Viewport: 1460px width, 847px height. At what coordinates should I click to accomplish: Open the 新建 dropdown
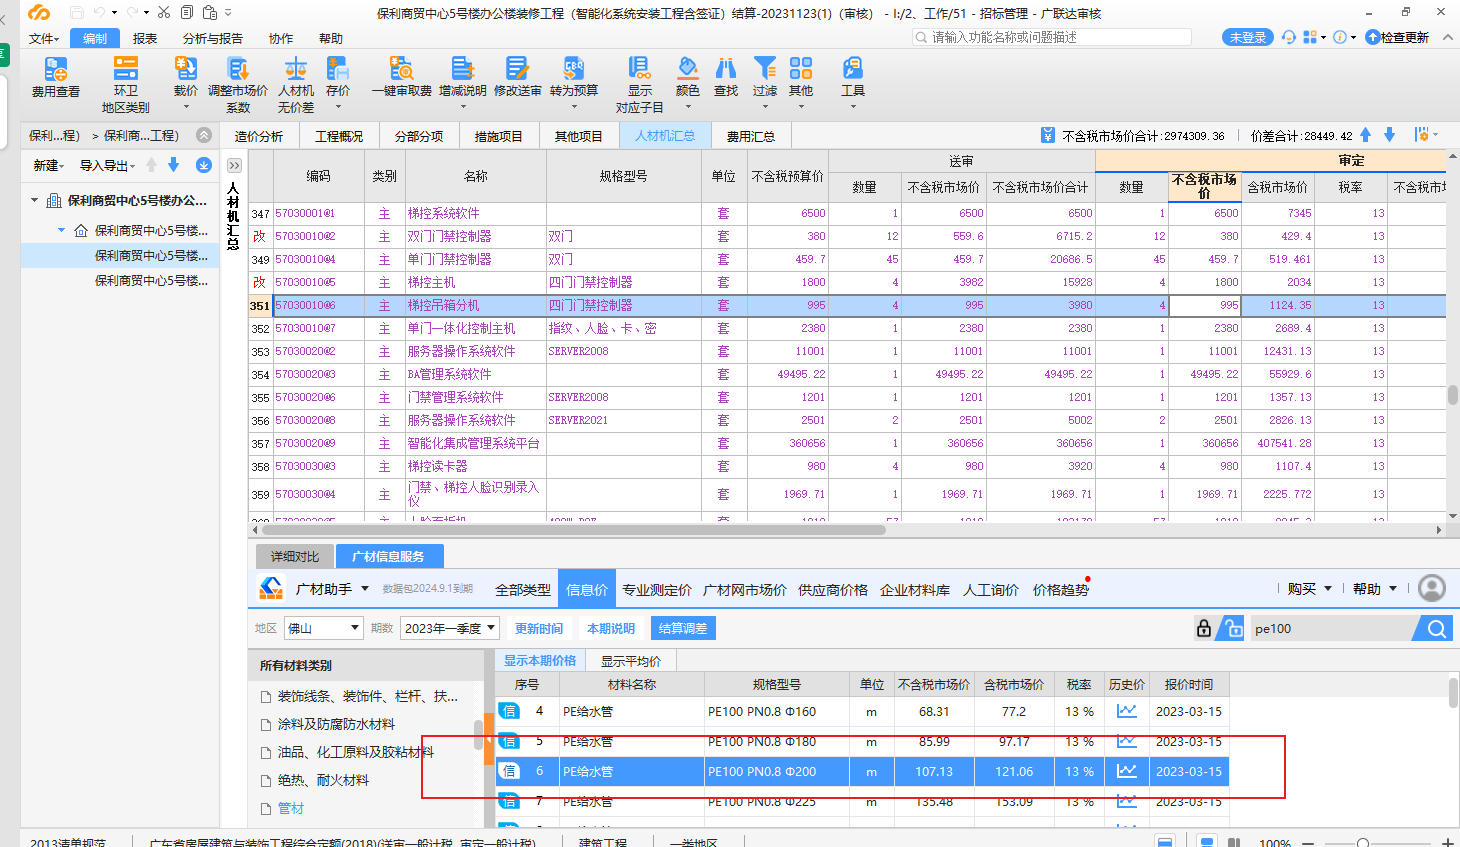click(48, 165)
